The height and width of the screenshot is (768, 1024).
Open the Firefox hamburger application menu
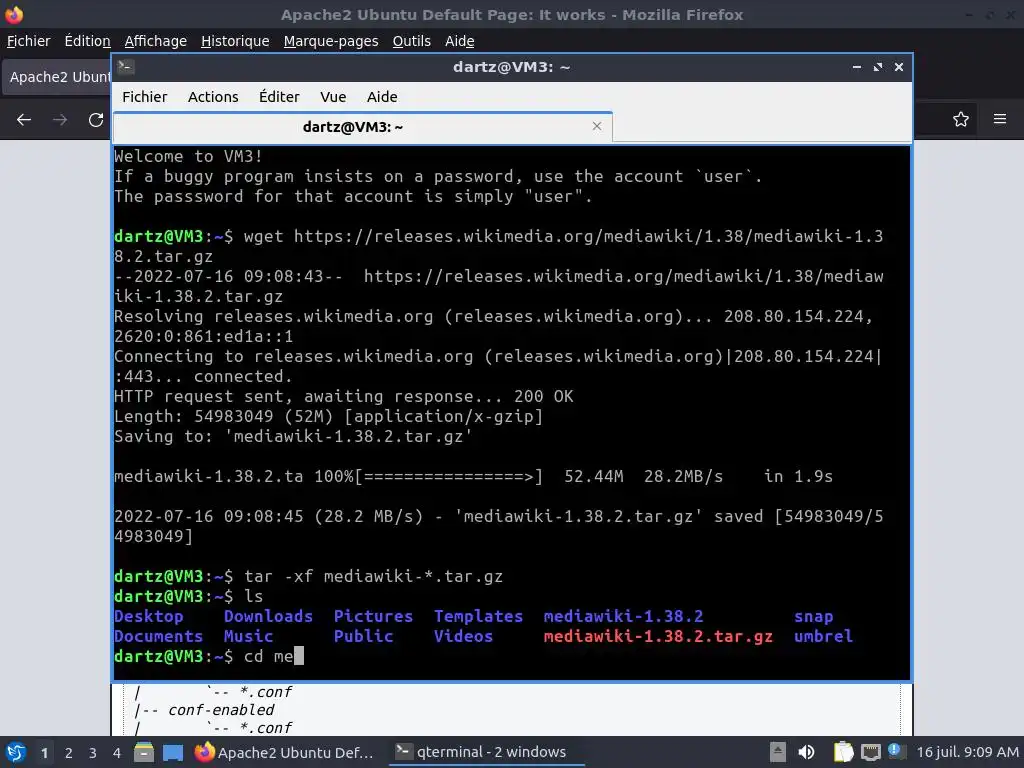1000,119
